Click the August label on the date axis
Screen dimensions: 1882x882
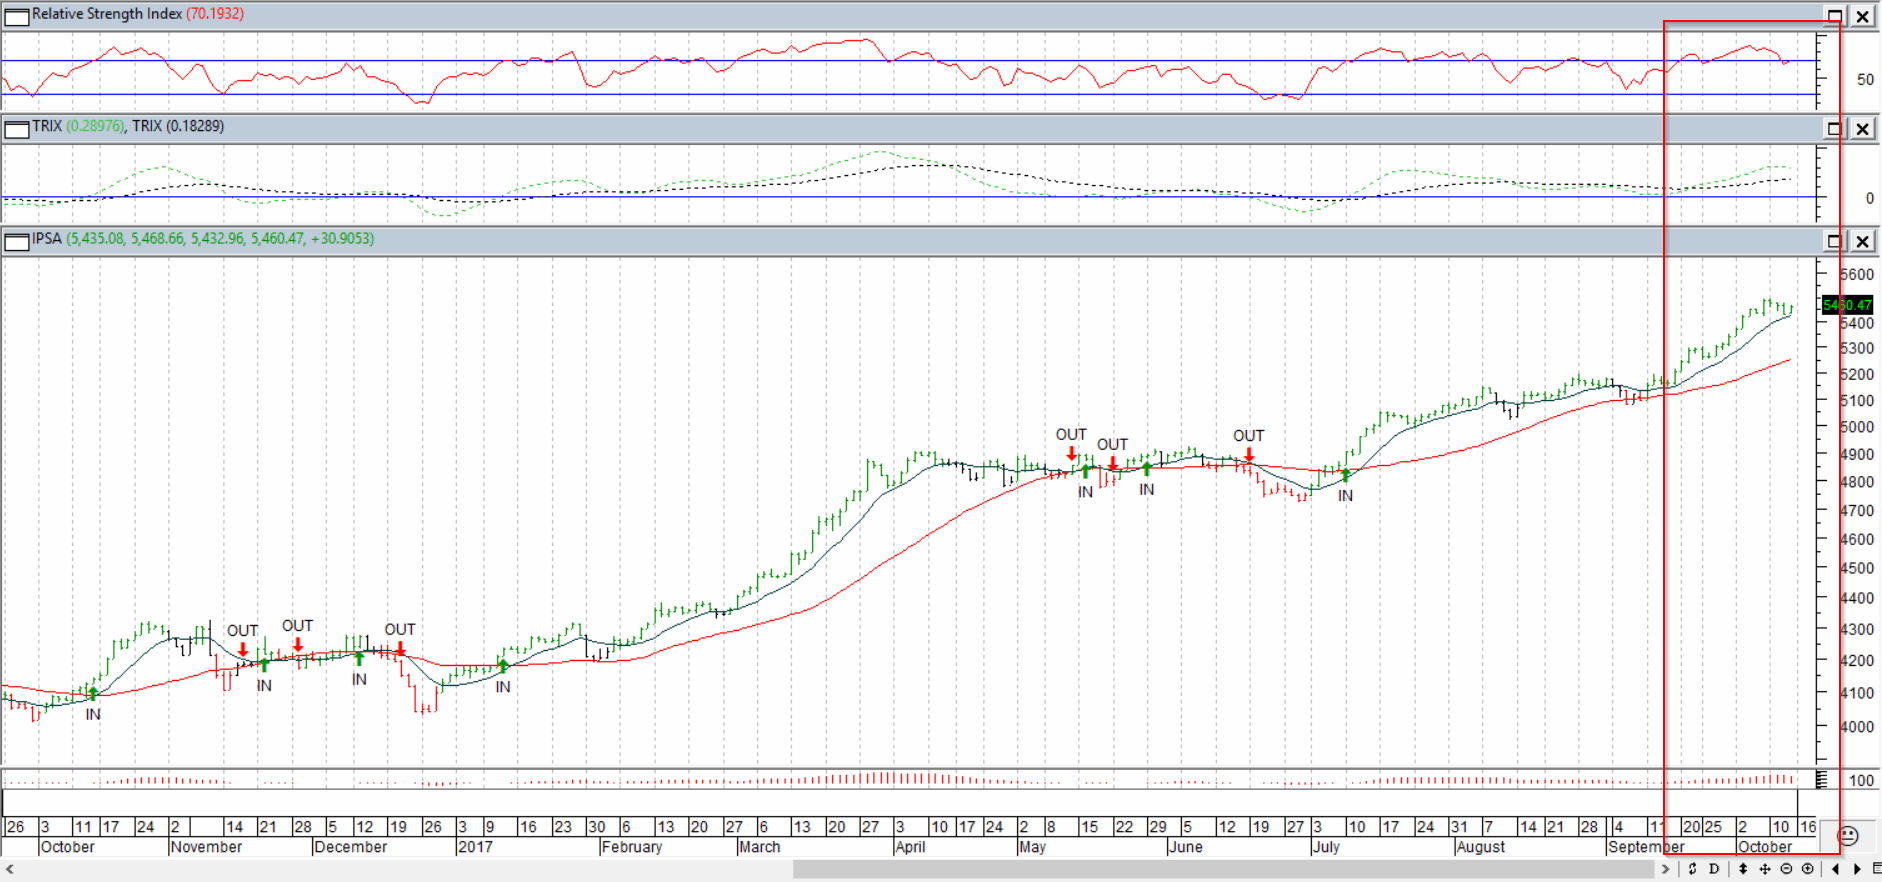coord(1481,847)
